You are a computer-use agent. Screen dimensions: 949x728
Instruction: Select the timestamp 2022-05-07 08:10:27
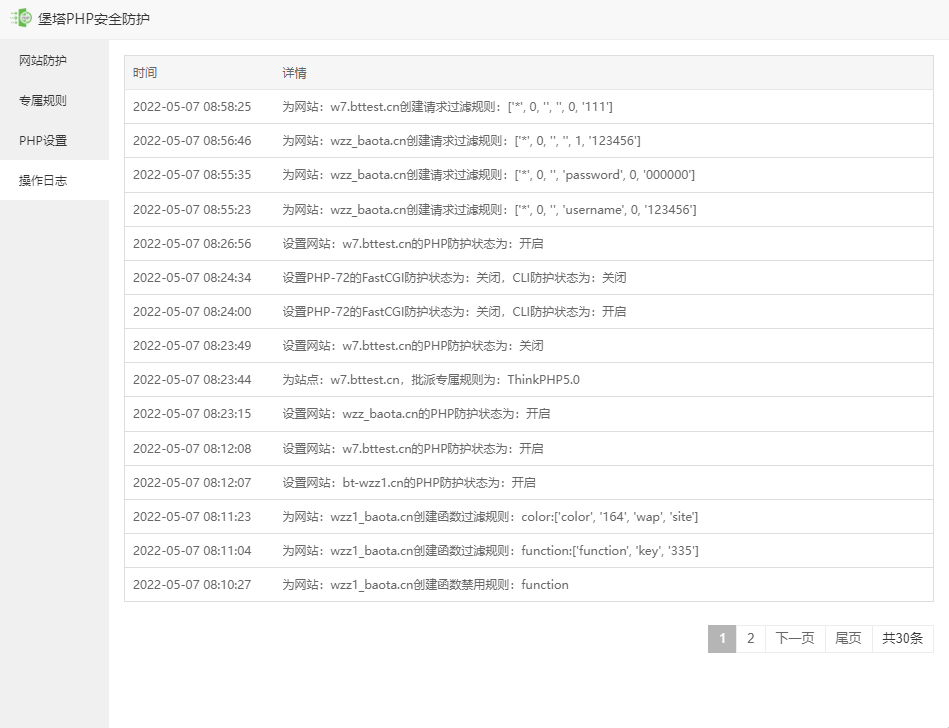point(192,585)
